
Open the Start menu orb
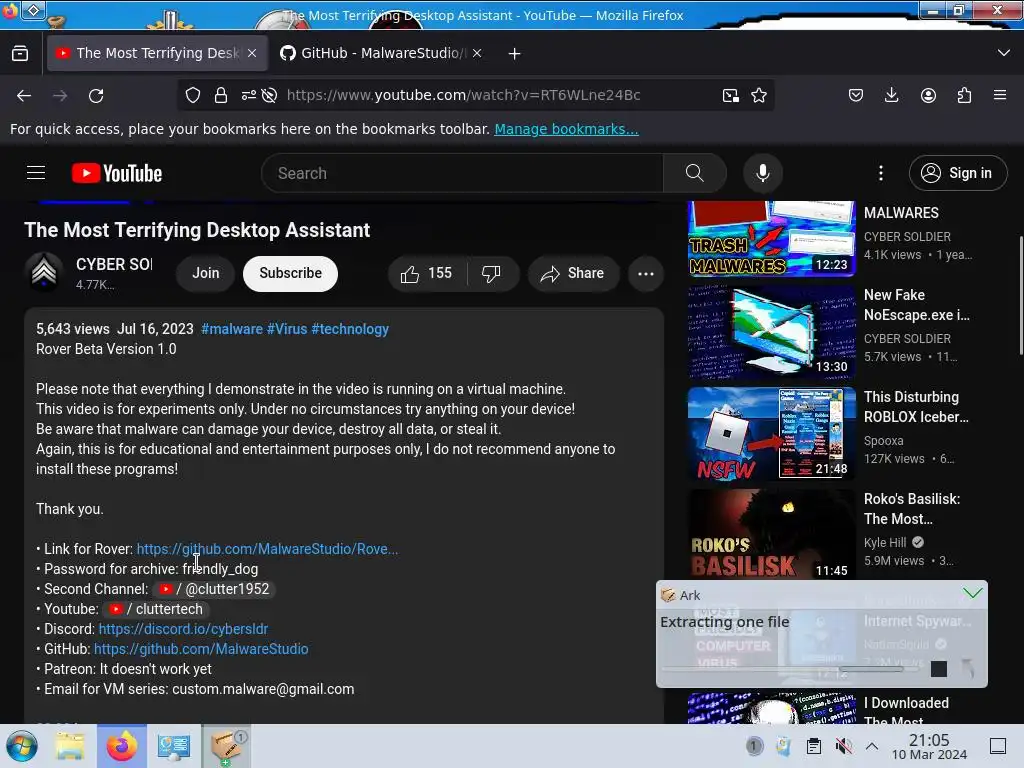click(x=22, y=746)
